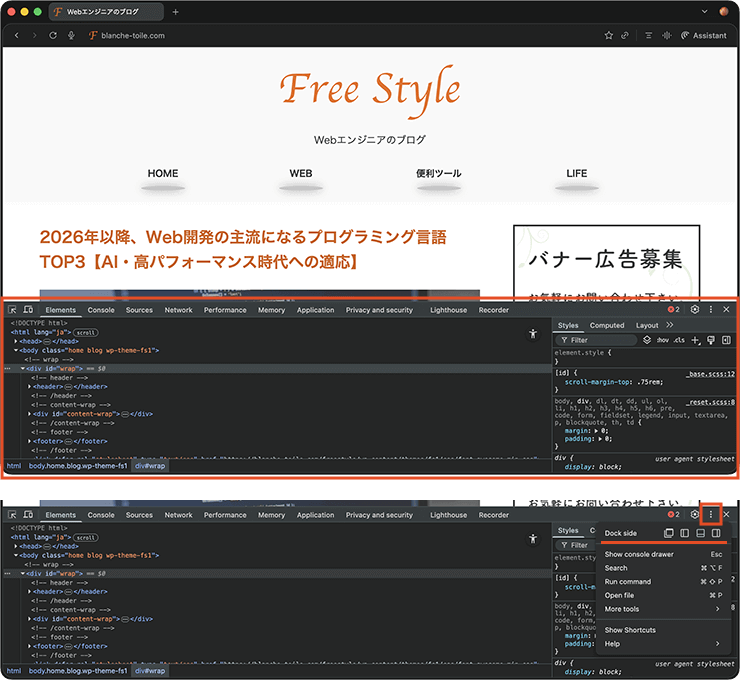Open the 便利ツール navigation link
Screen dimensions: 740x680
coord(438,173)
